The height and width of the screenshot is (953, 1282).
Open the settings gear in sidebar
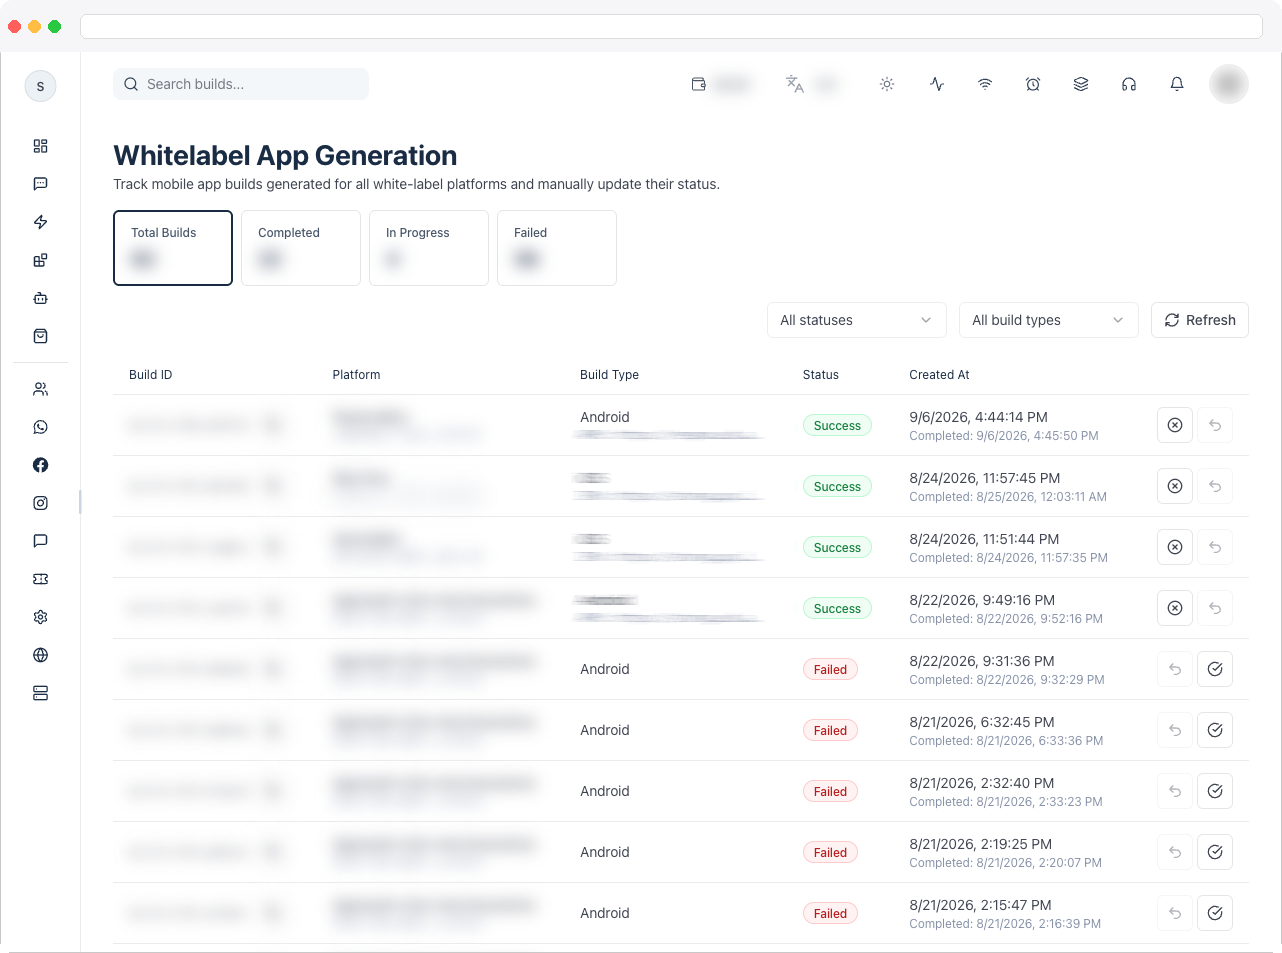point(40,617)
